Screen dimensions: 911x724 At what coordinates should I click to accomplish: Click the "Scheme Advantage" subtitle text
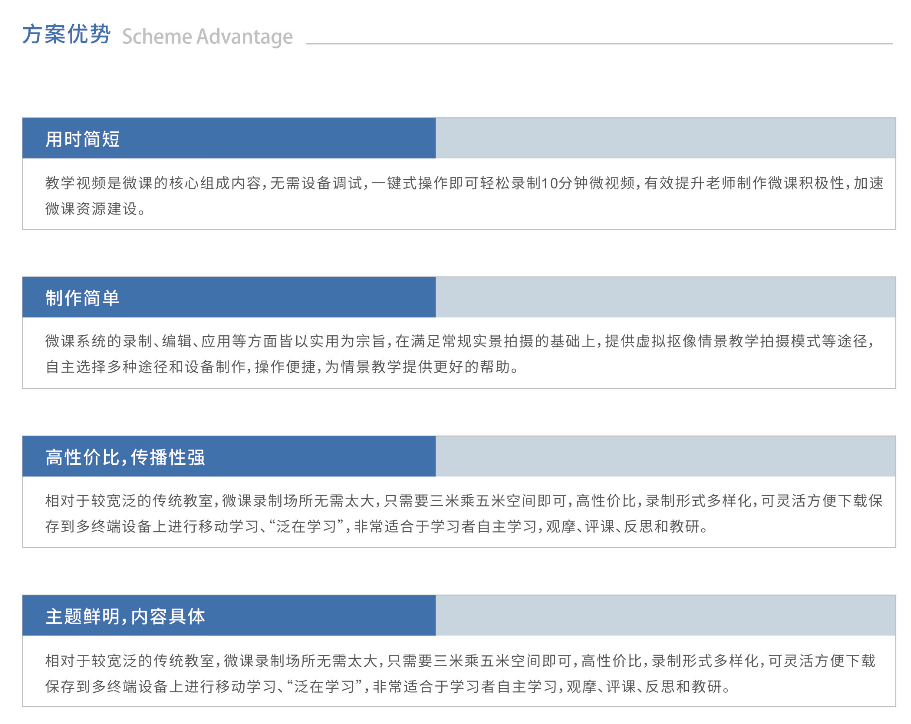[x=207, y=37]
